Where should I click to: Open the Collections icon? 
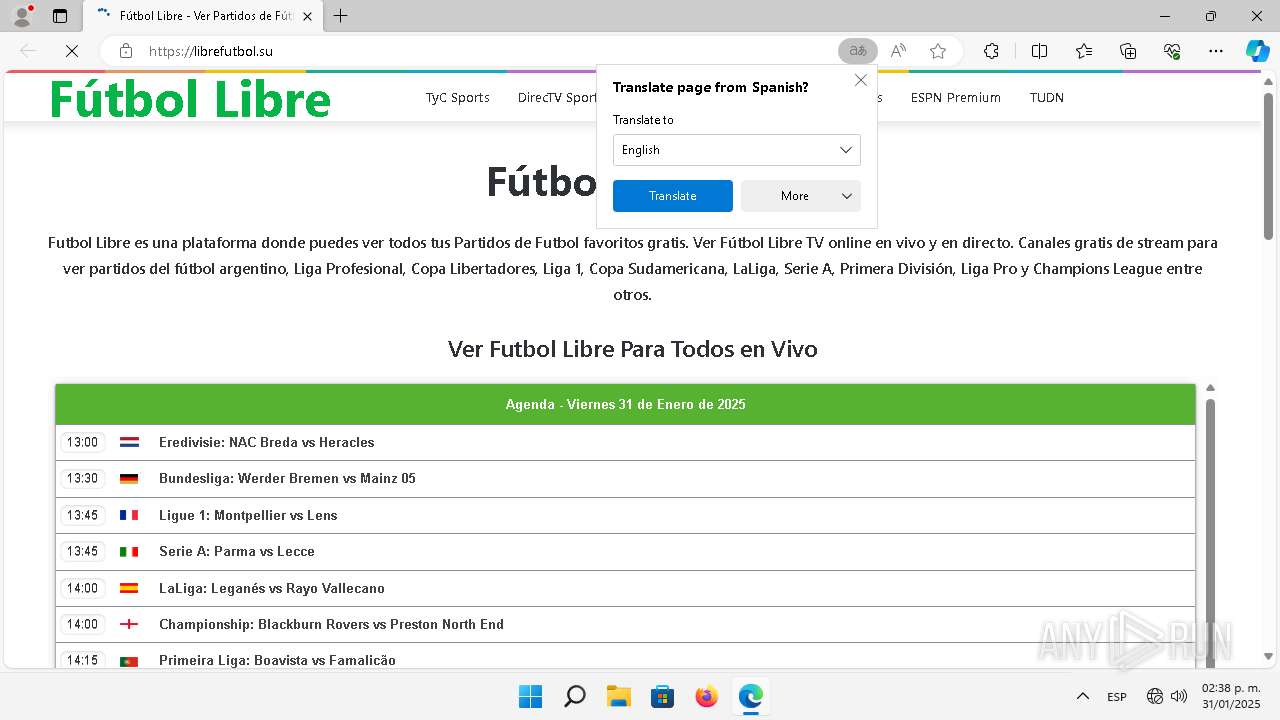1128,51
